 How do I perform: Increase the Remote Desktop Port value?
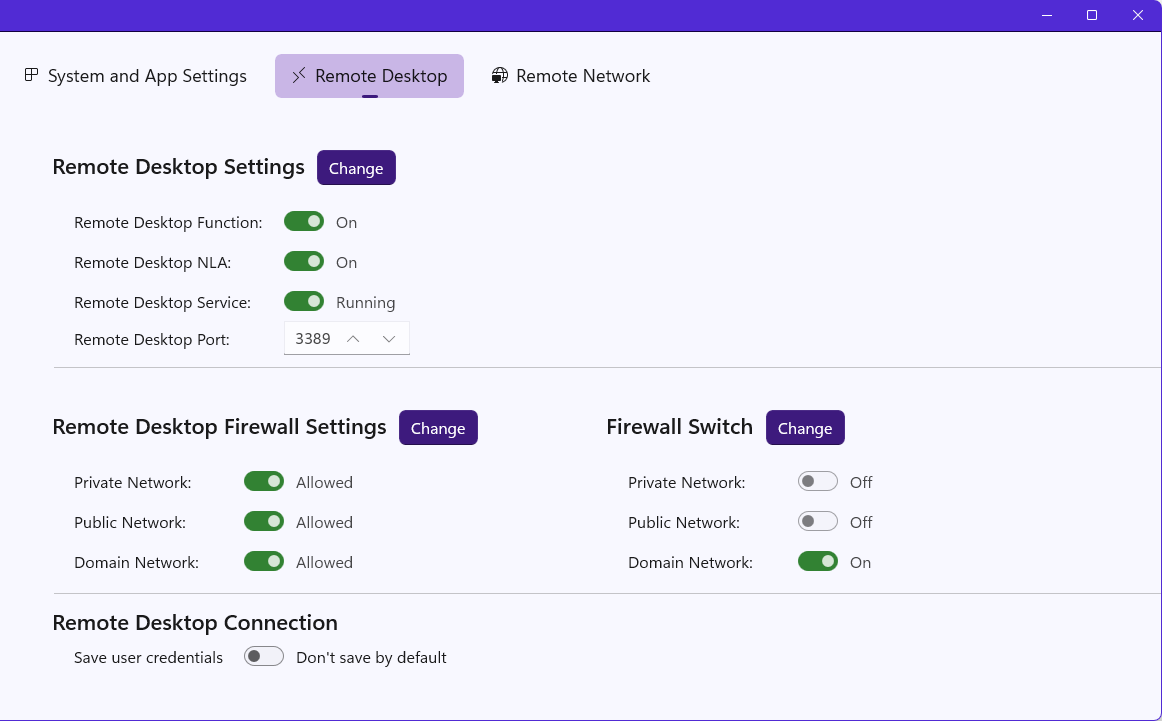pyautogui.click(x=353, y=338)
